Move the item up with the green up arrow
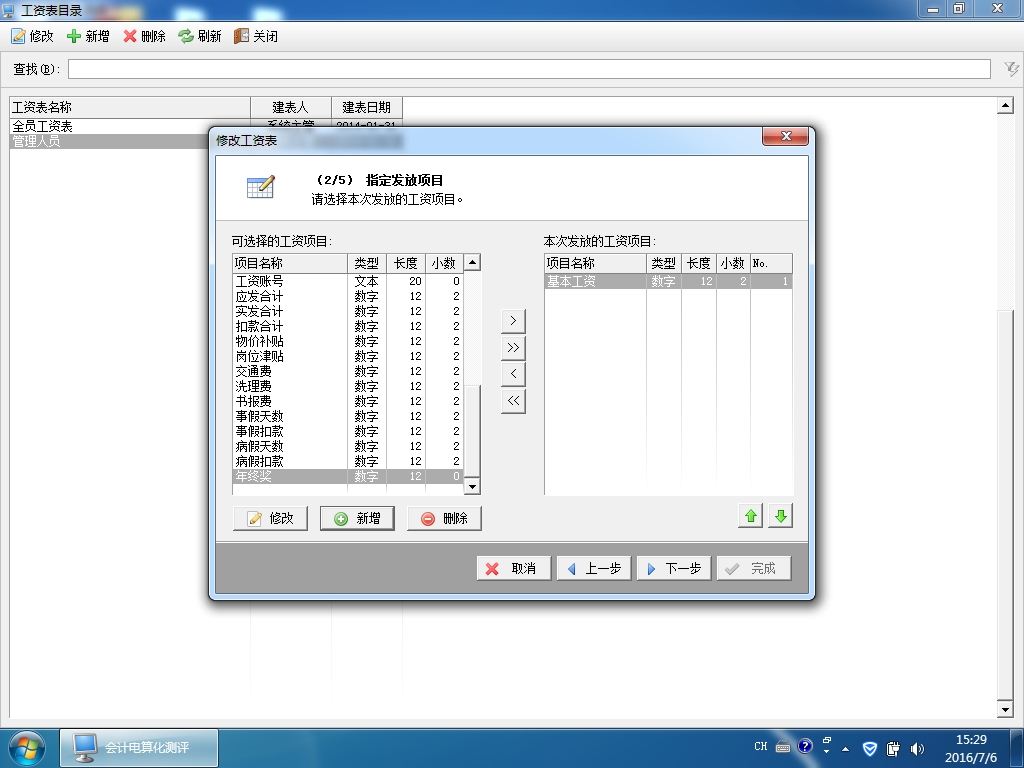The height and width of the screenshot is (768, 1024). pyautogui.click(x=750, y=516)
